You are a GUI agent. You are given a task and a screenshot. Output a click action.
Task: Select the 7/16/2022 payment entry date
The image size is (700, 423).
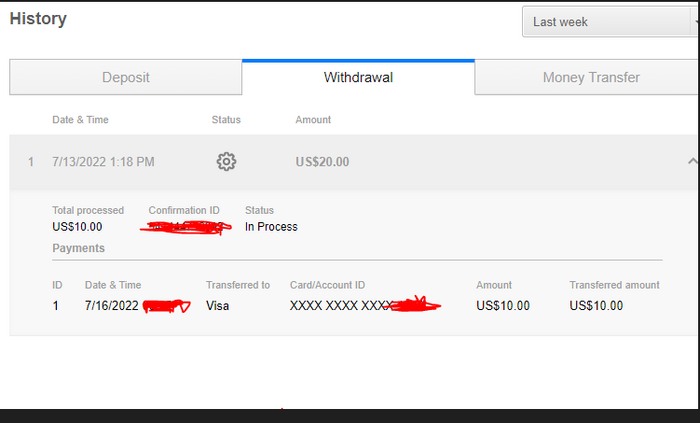point(112,306)
